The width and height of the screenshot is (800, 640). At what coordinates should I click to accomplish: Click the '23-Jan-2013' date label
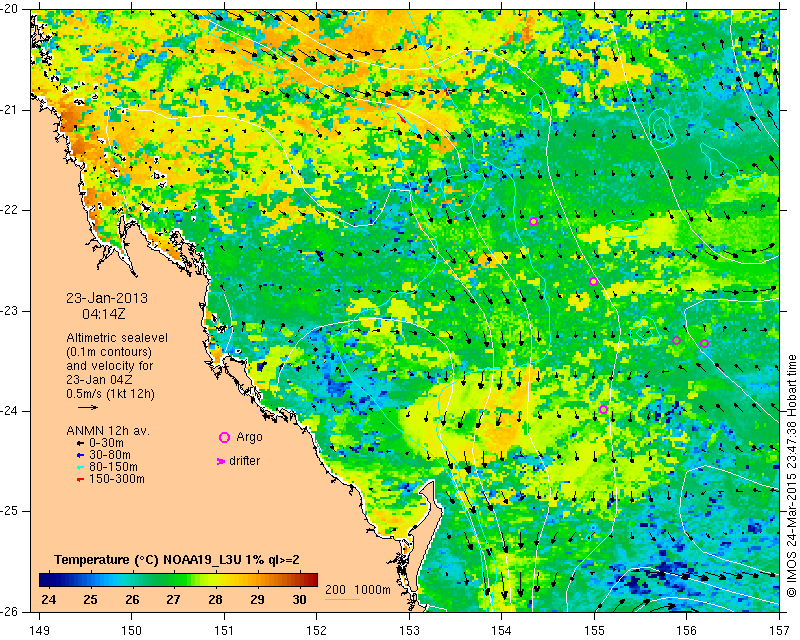(x=107, y=298)
